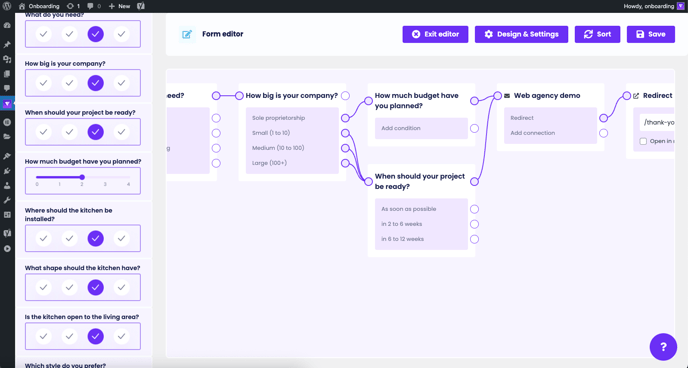Screen dimensions: 688x368
Task: Open Appearance brush icon in sidebar
Action: tap(7, 156)
